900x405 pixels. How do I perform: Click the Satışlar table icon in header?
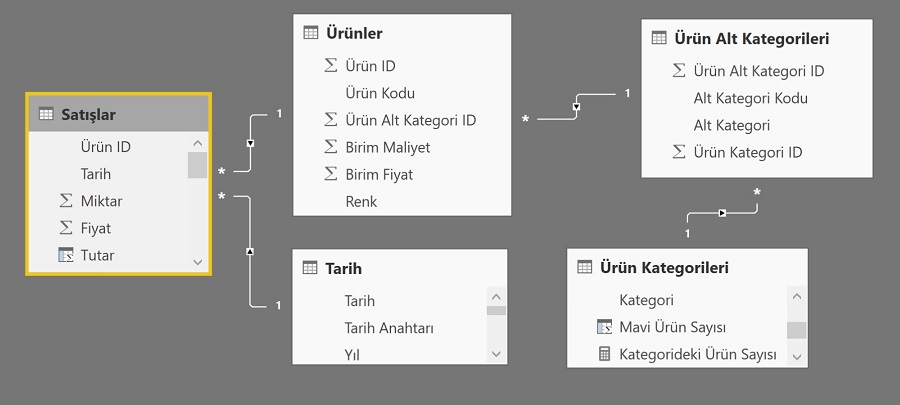pyautogui.click(x=46, y=114)
